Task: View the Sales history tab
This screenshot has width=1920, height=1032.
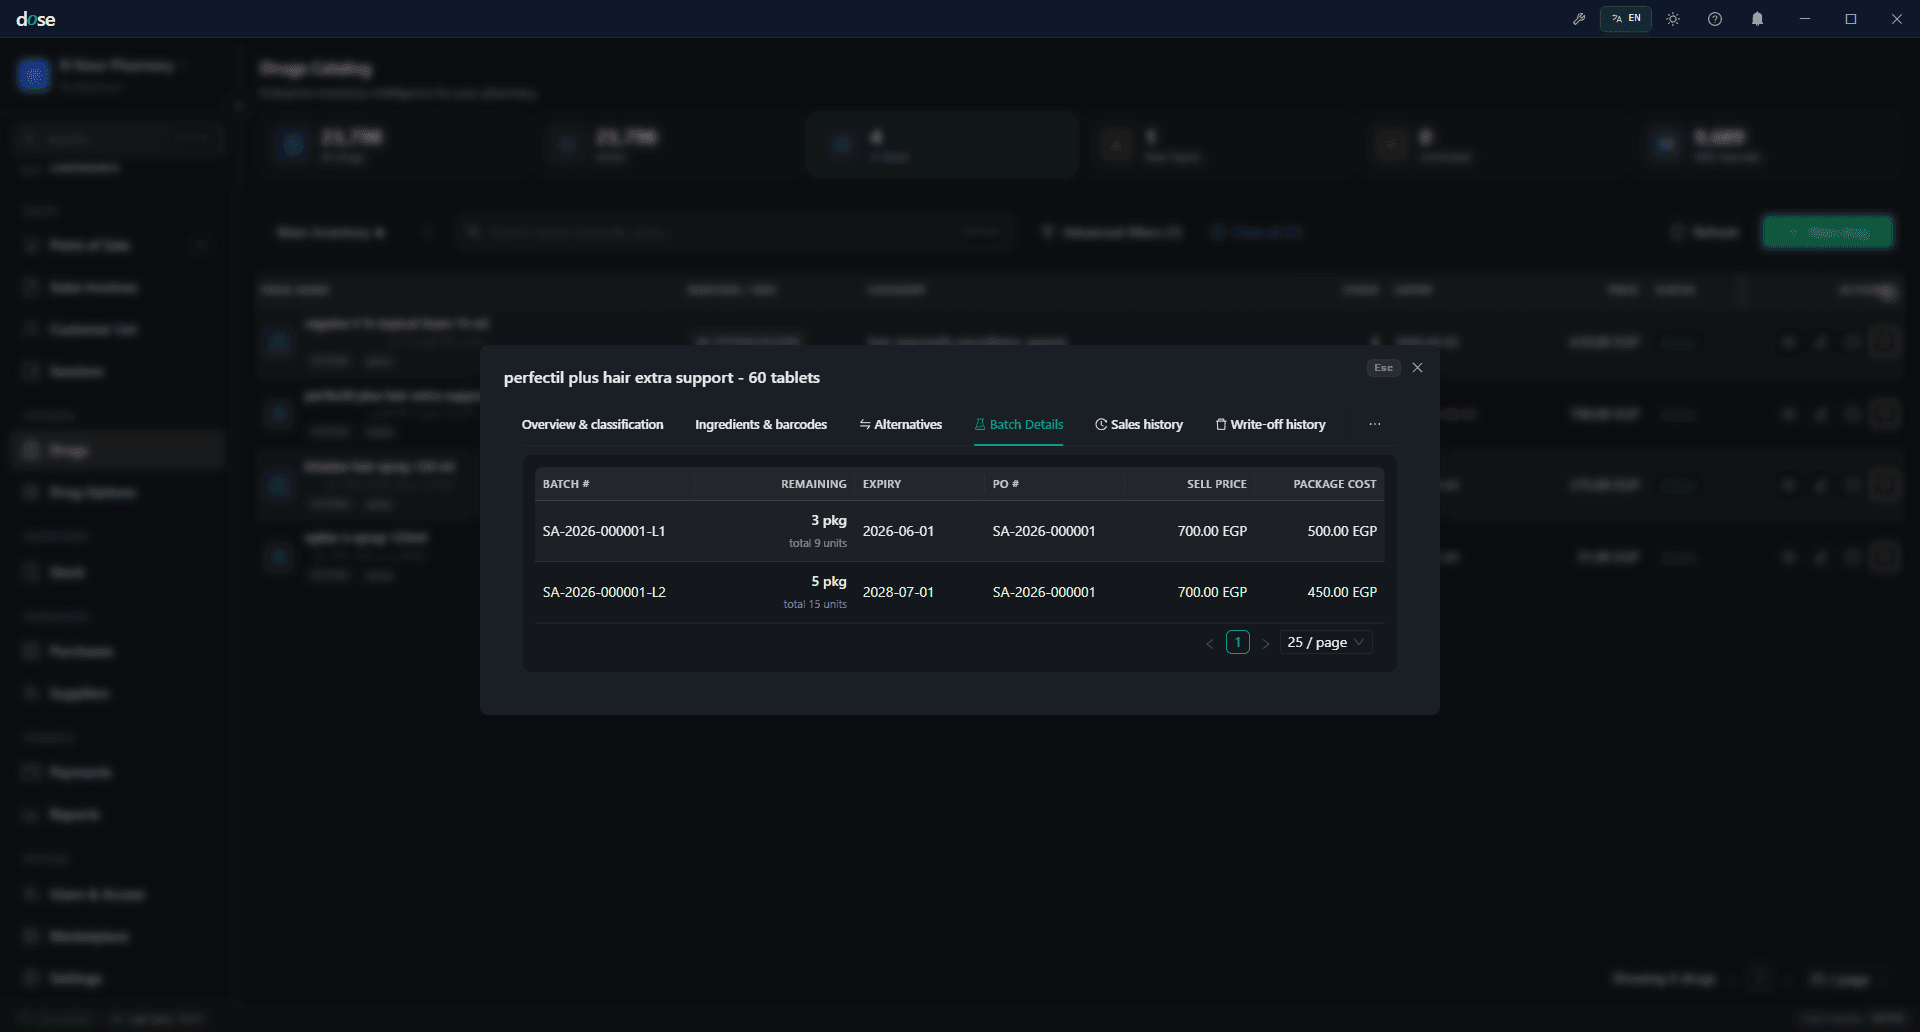Action: pos(1139,425)
